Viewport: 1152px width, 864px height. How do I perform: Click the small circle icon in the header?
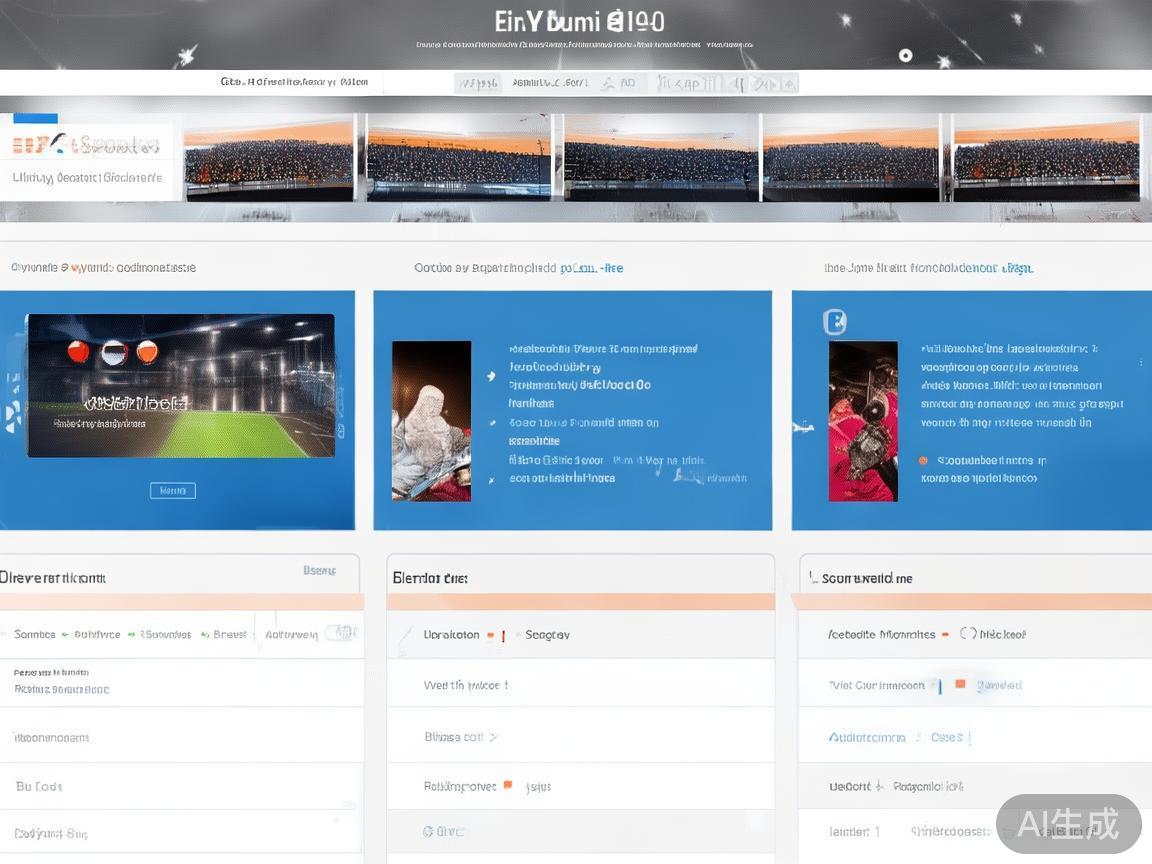tap(905, 56)
